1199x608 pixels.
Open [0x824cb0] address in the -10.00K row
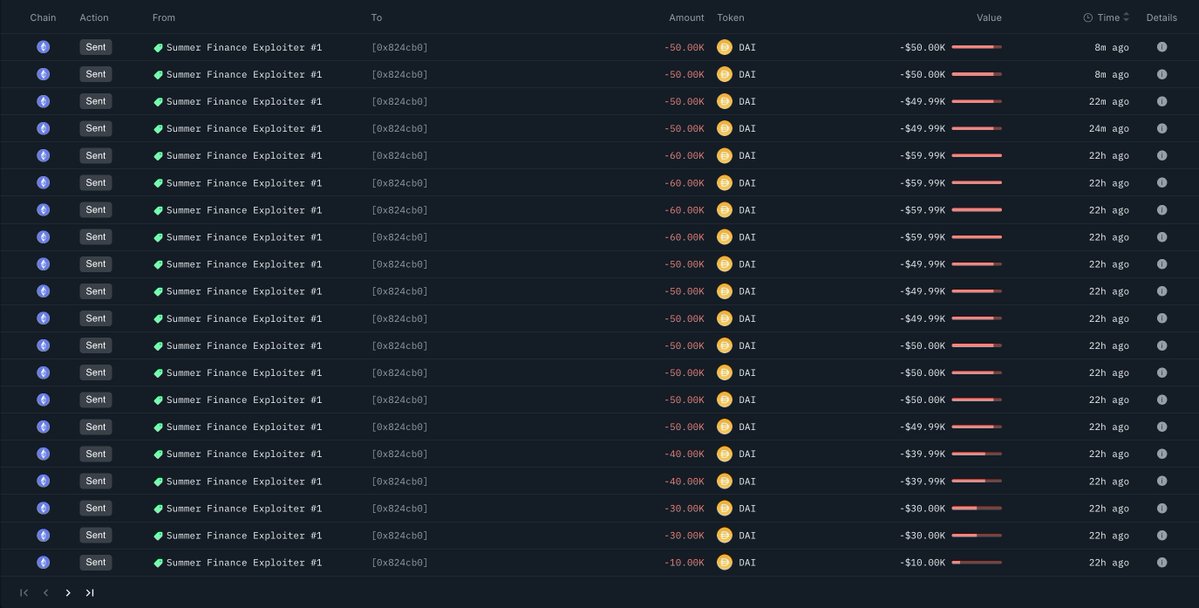click(399, 563)
